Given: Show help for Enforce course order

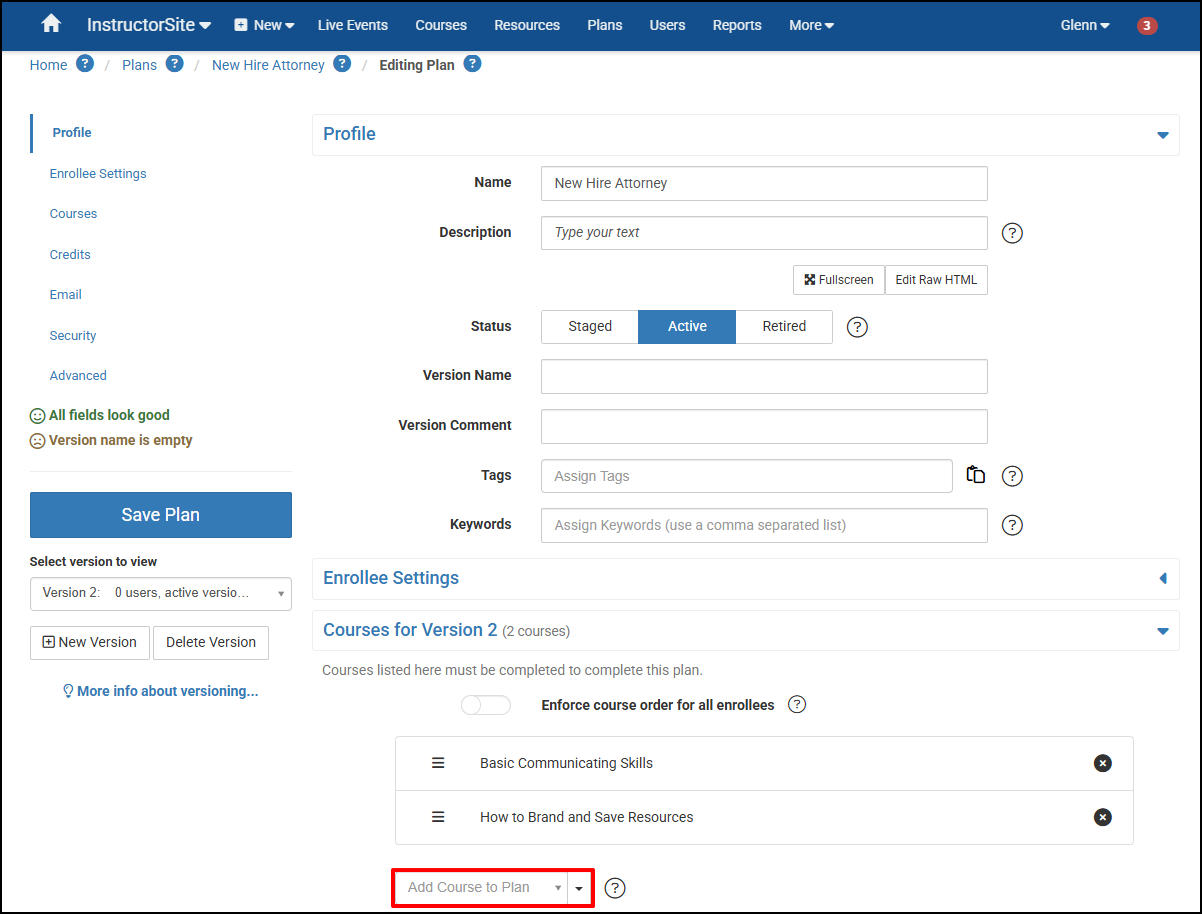Looking at the screenshot, I should pos(797,705).
